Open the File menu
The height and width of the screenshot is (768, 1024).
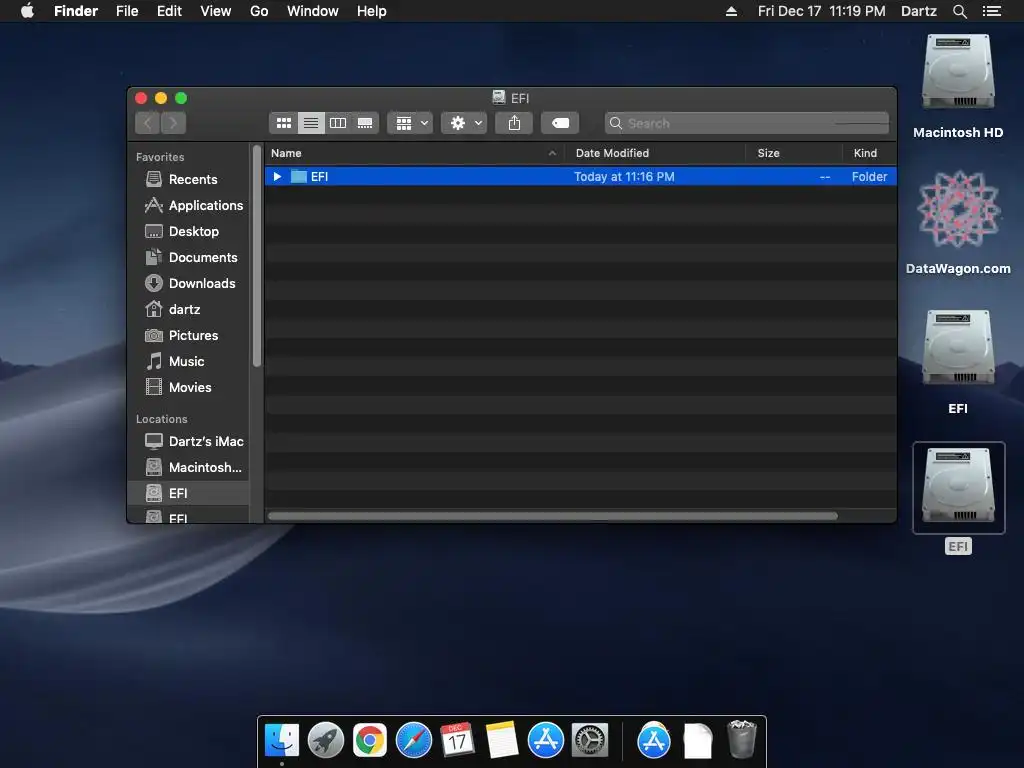[127, 11]
